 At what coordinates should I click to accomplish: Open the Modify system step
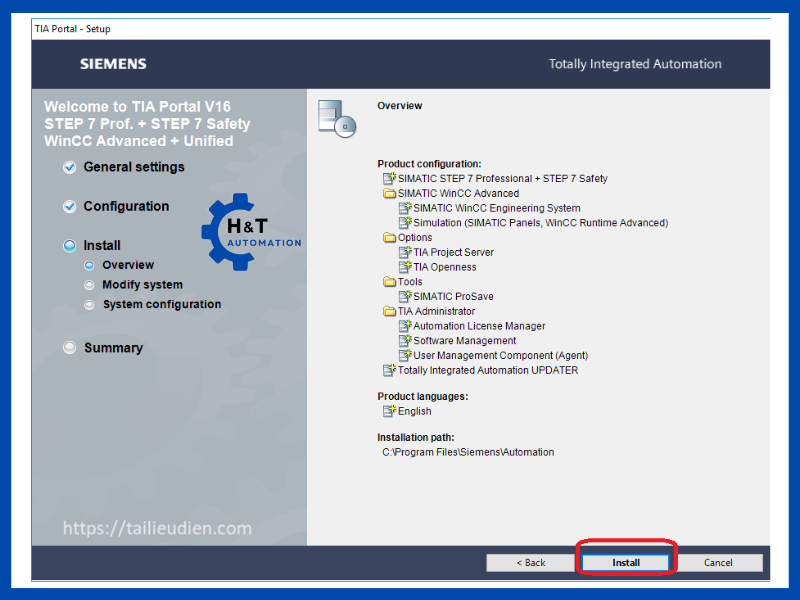tap(142, 285)
